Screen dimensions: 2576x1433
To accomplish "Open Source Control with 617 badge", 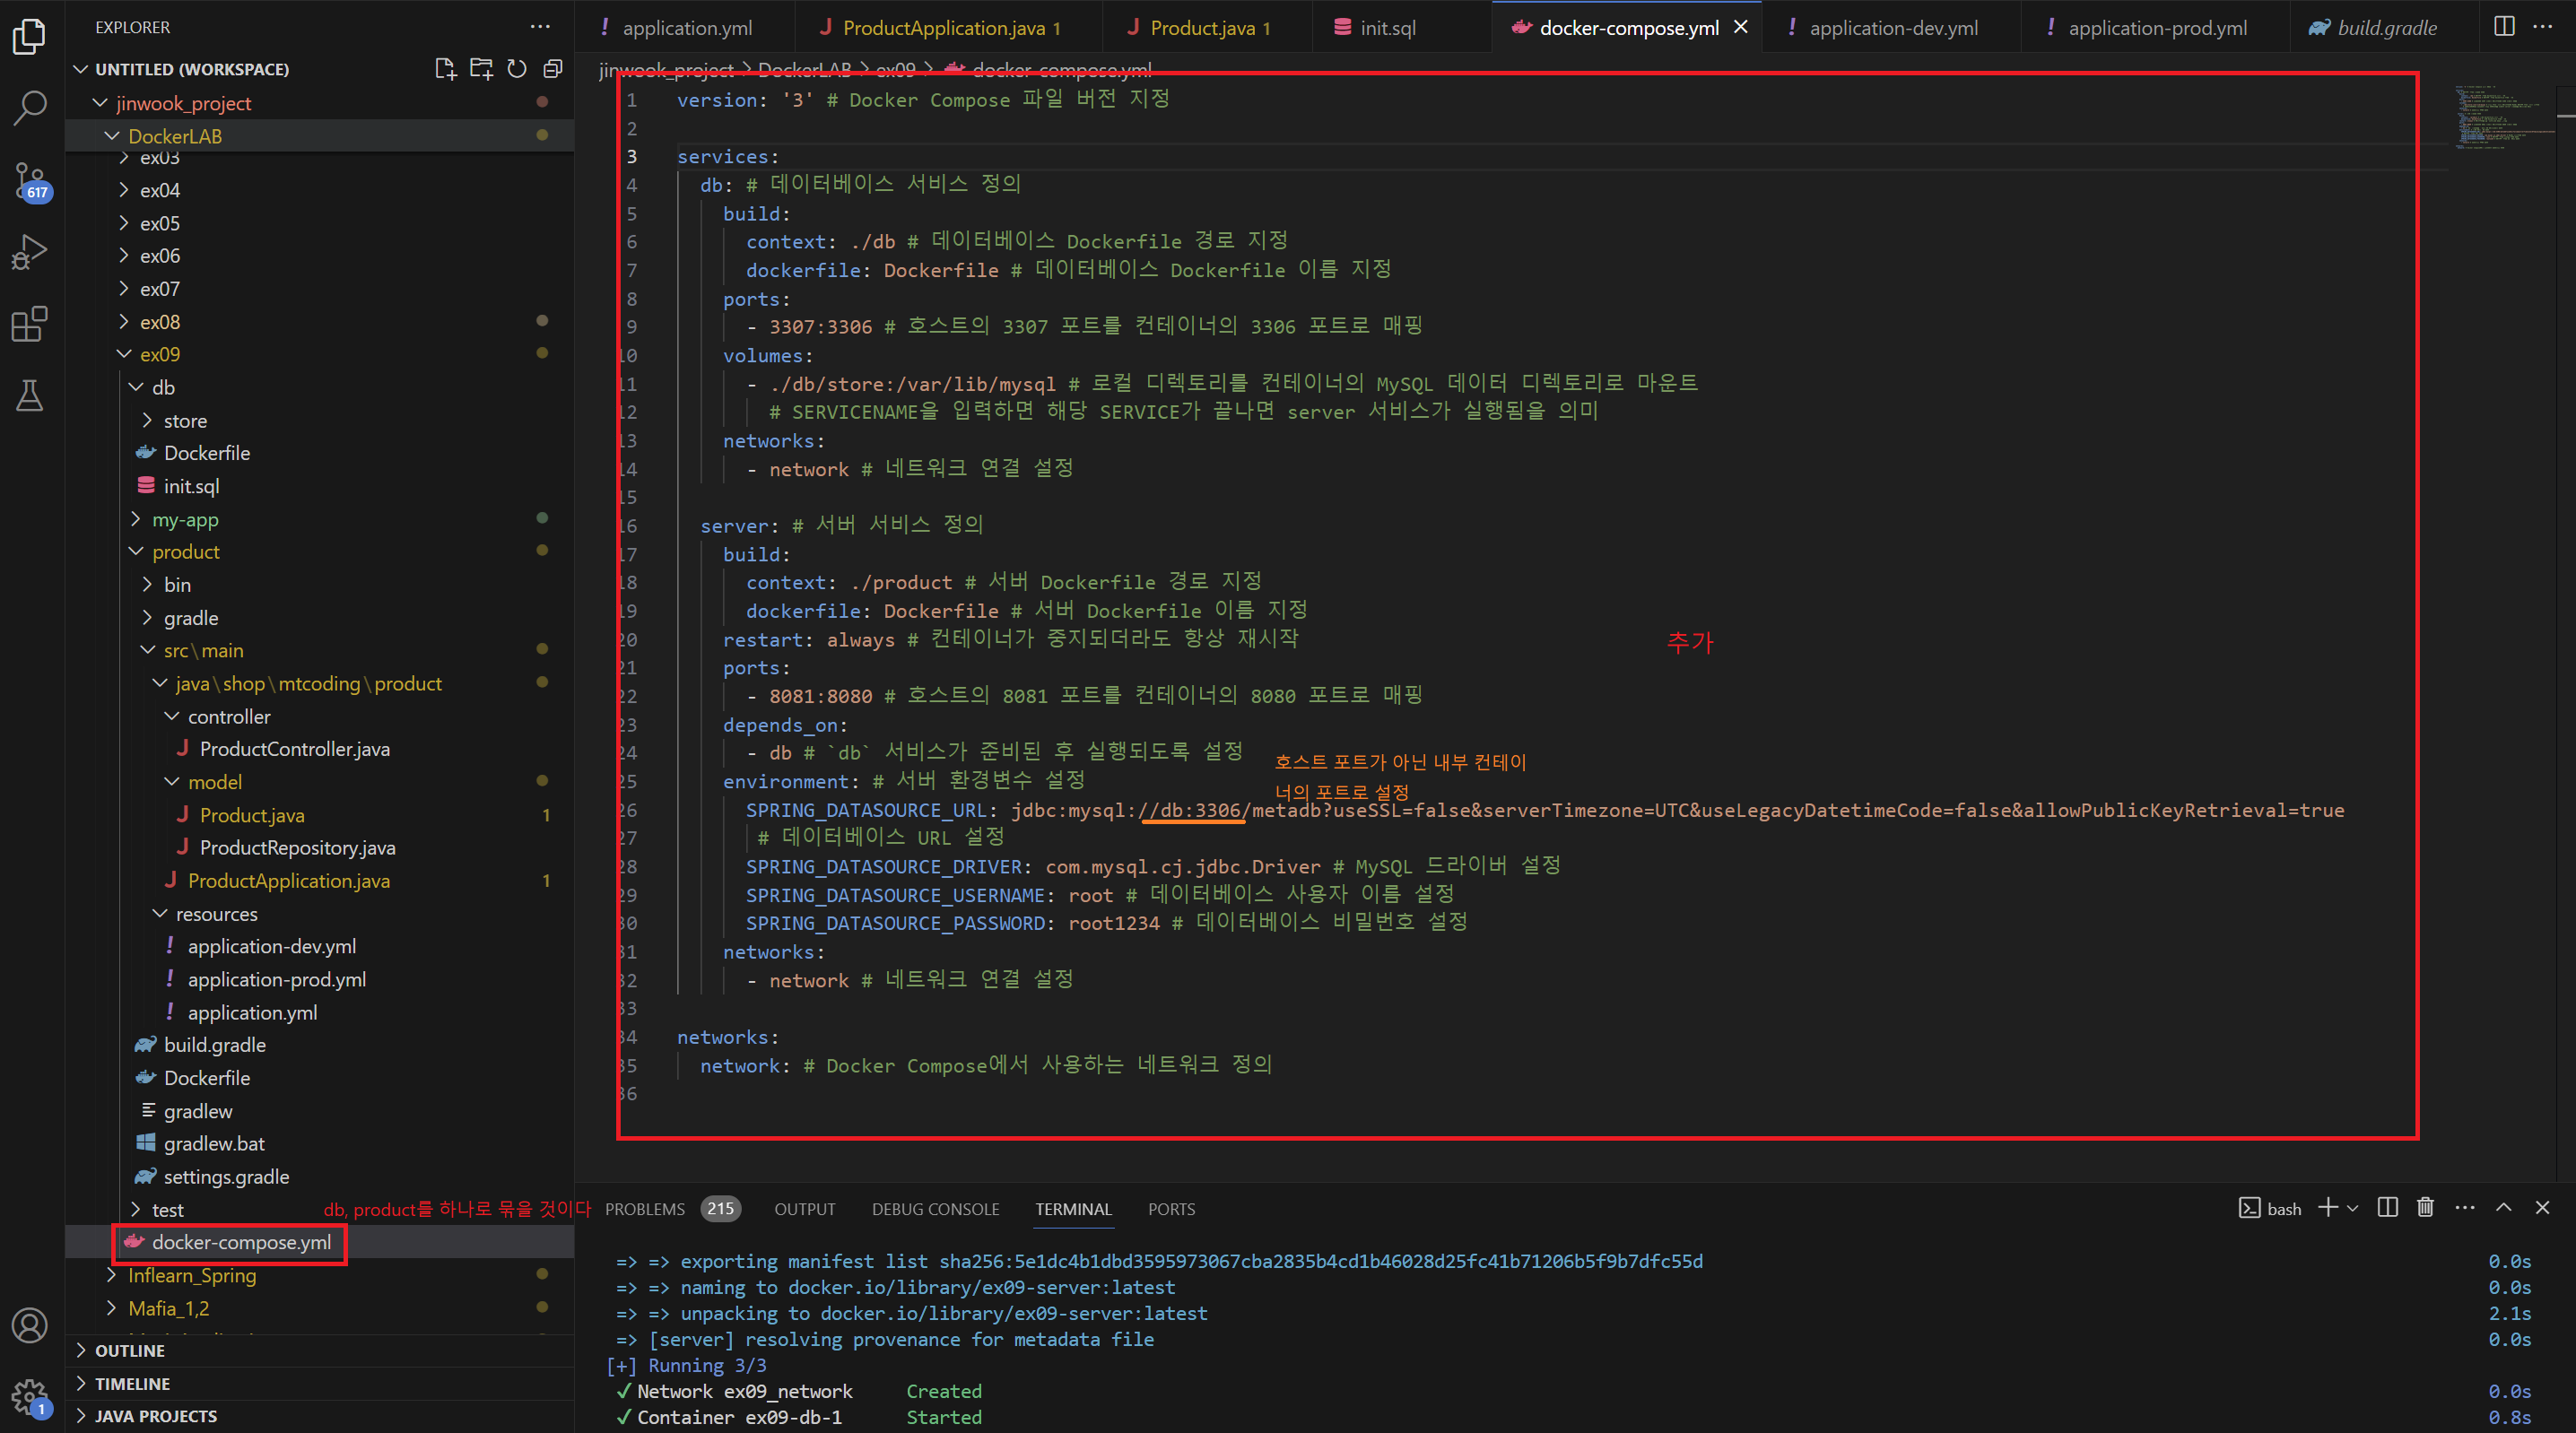I will pos(30,181).
